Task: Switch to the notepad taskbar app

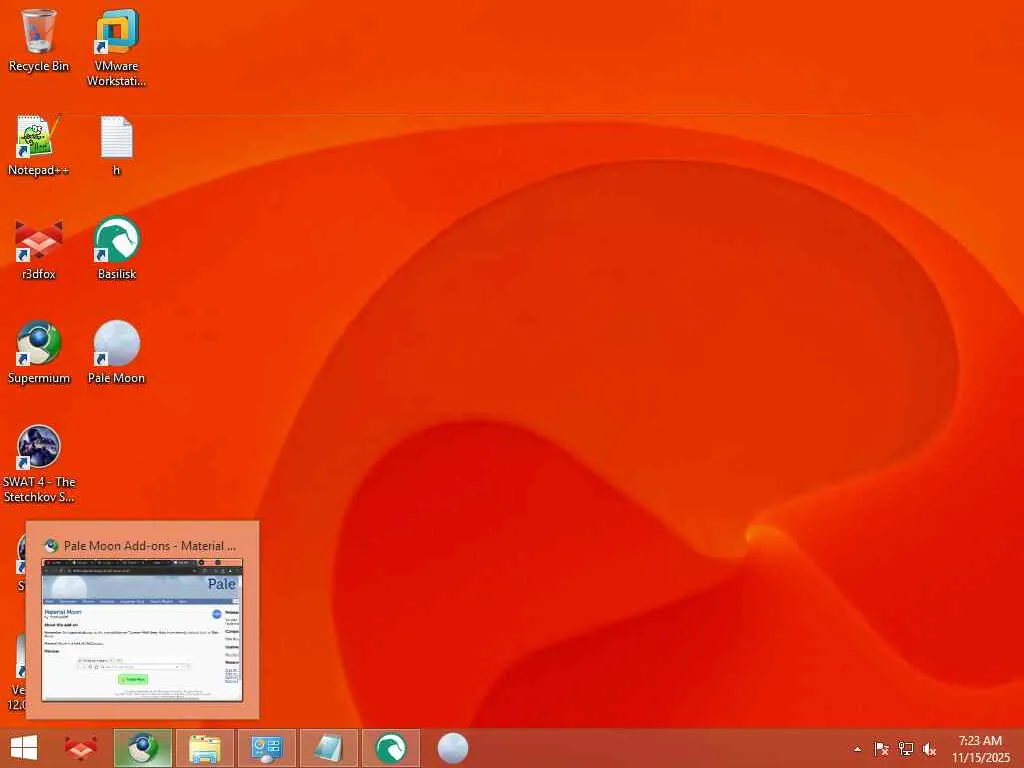Action: (328, 748)
